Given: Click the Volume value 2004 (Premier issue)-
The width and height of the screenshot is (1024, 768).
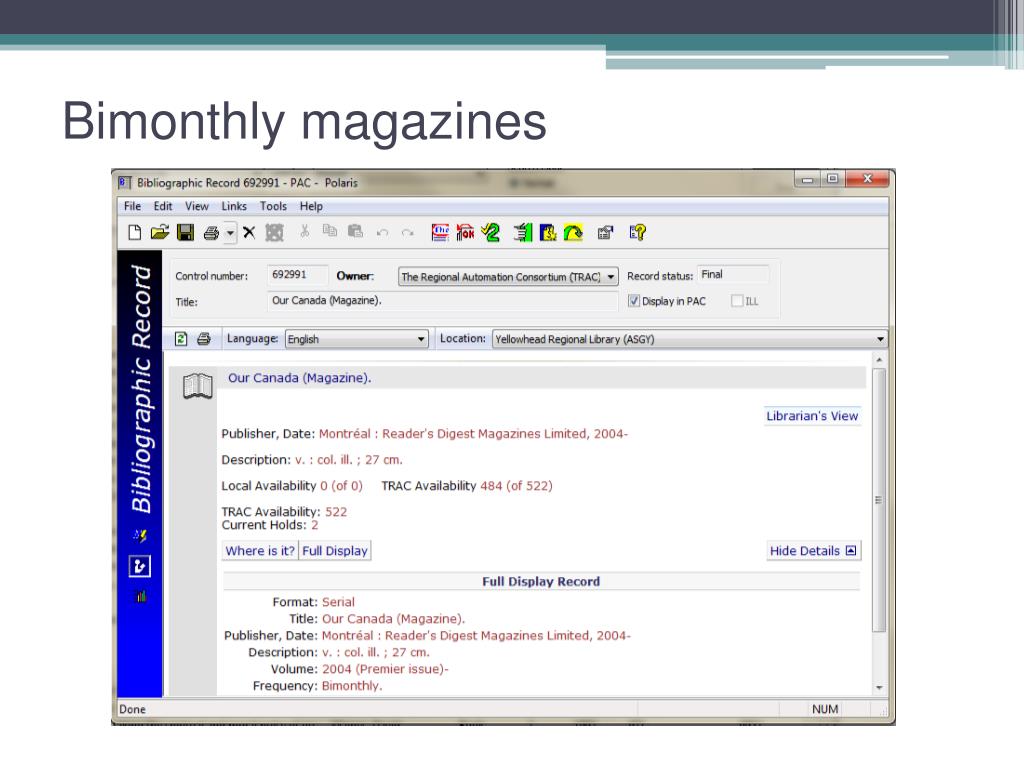Looking at the screenshot, I should tap(385, 669).
